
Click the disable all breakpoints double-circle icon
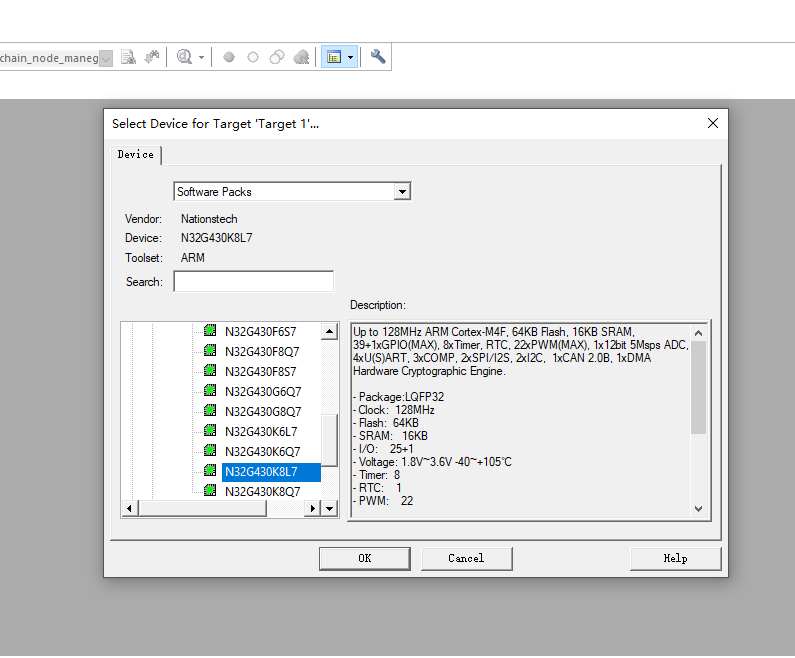pyautogui.click(x=277, y=57)
